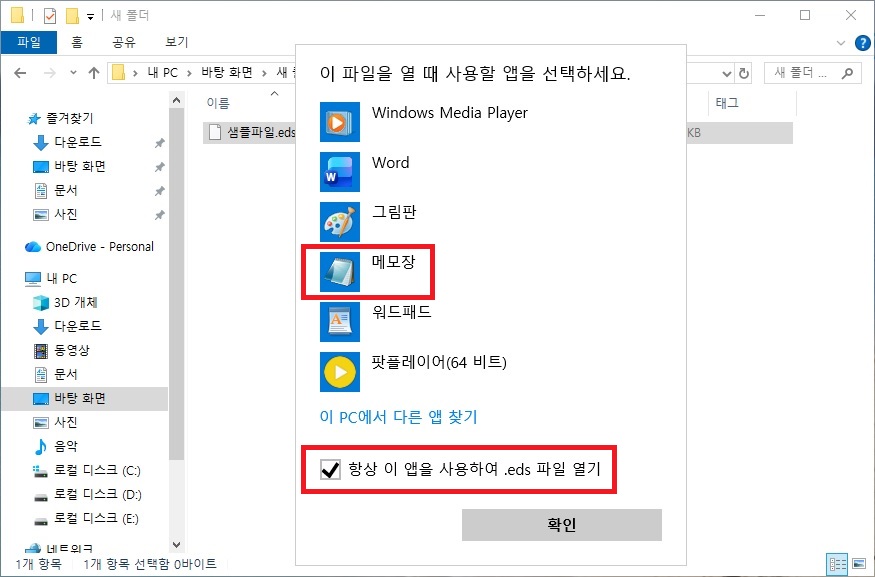The height and width of the screenshot is (577, 875).
Task: Open 바탕 화면 under 즐겨찾기
Action: pyautogui.click(x=79, y=166)
